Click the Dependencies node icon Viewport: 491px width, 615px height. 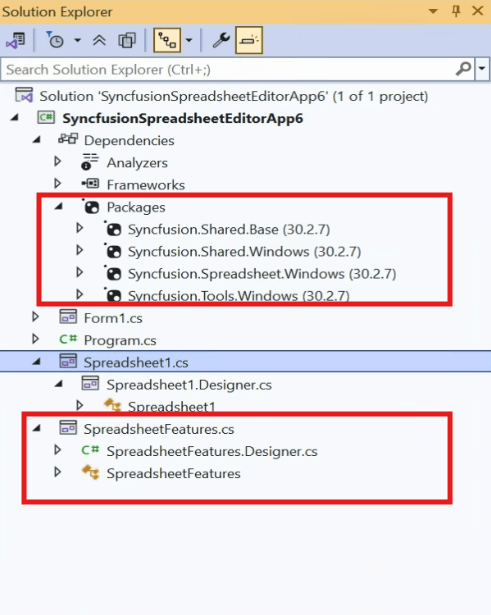pos(68,139)
